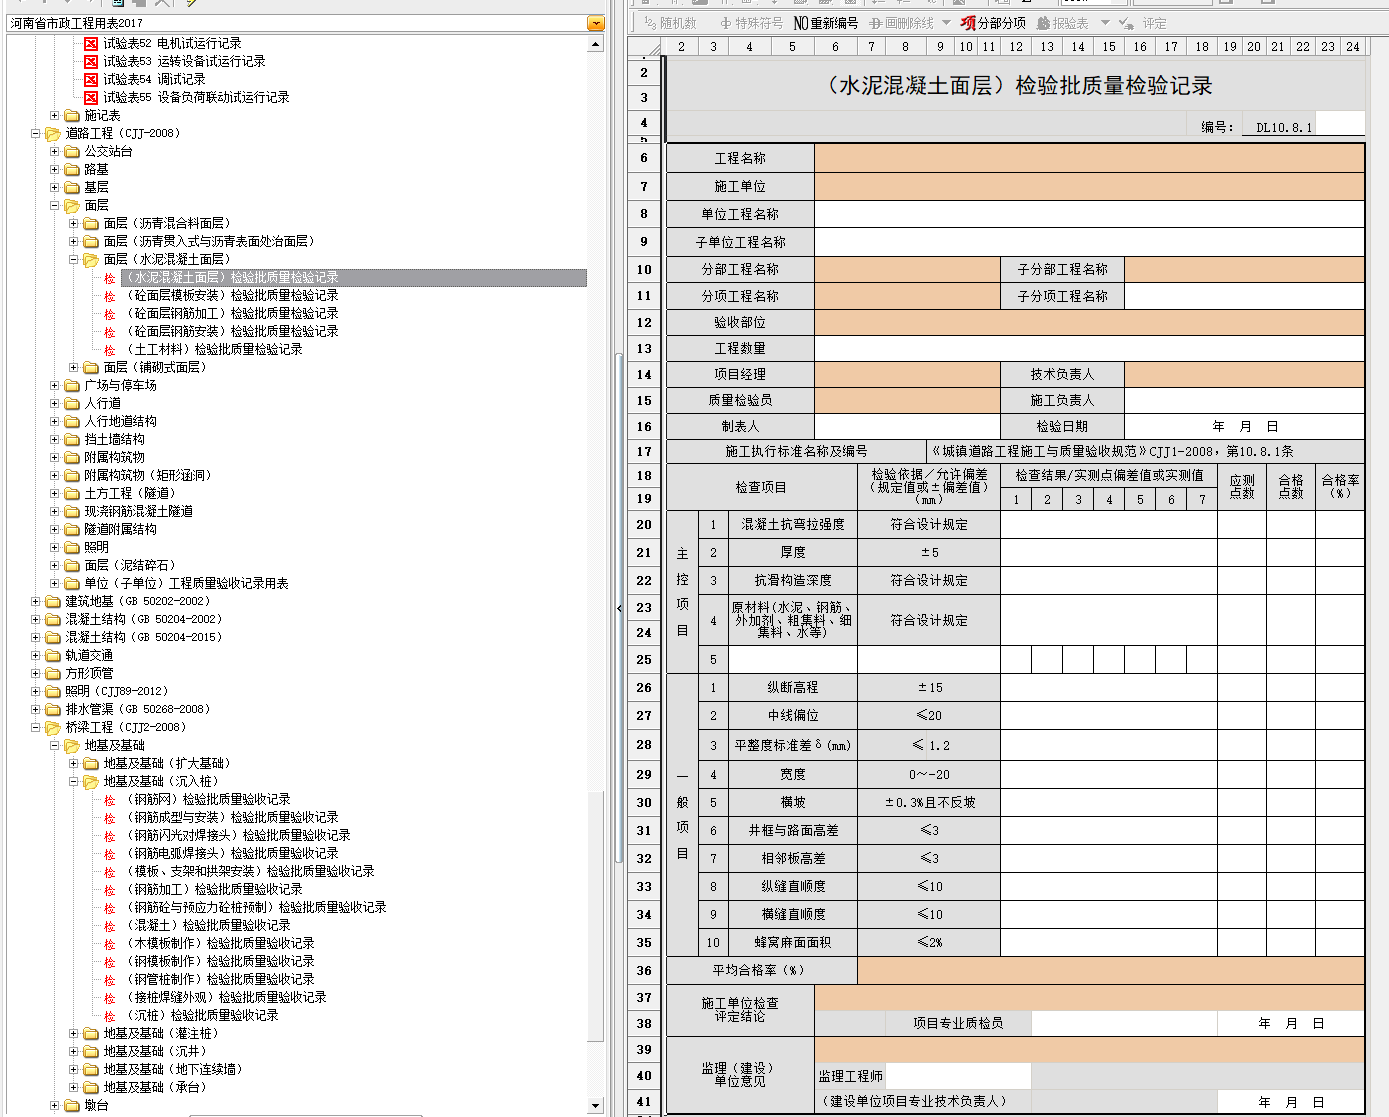This screenshot has width=1389, height=1117.
Task: Click the red icon of 试验表53 运转设备试运行记录
Action: pyautogui.click(x=91, y=61)
